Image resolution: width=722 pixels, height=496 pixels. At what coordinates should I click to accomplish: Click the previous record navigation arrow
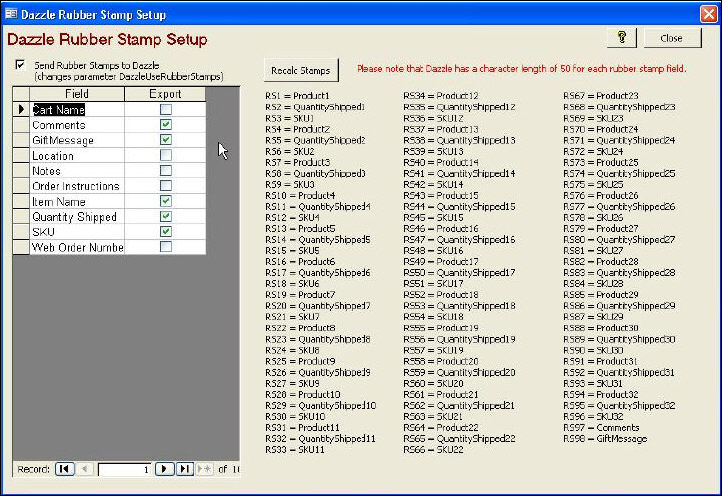point(85,469)
